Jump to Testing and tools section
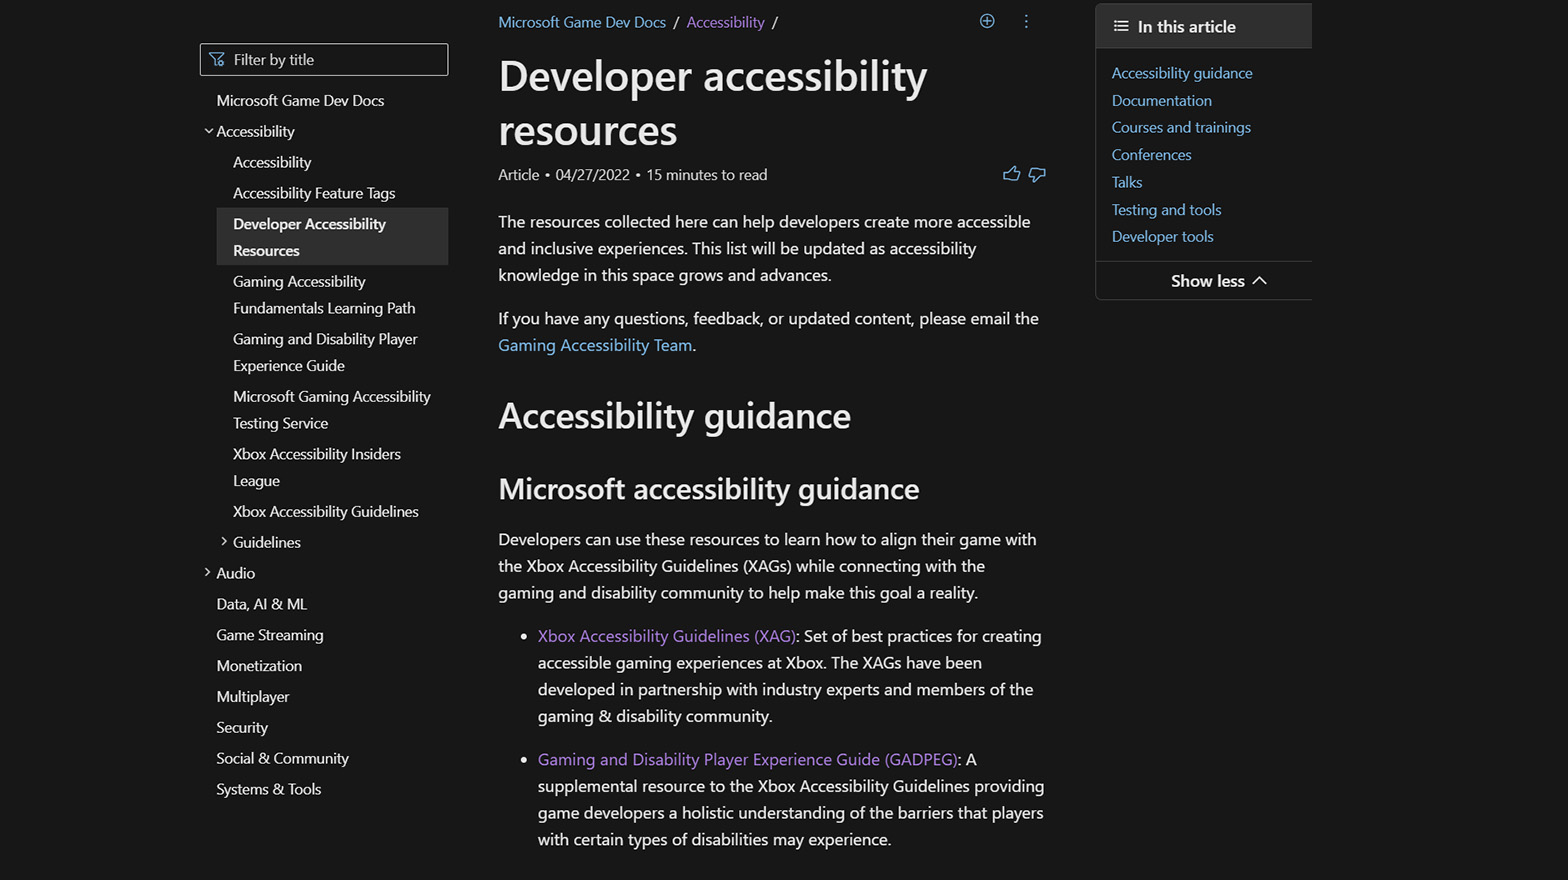The image size is (1568, 880). [x=1166, y=209]
